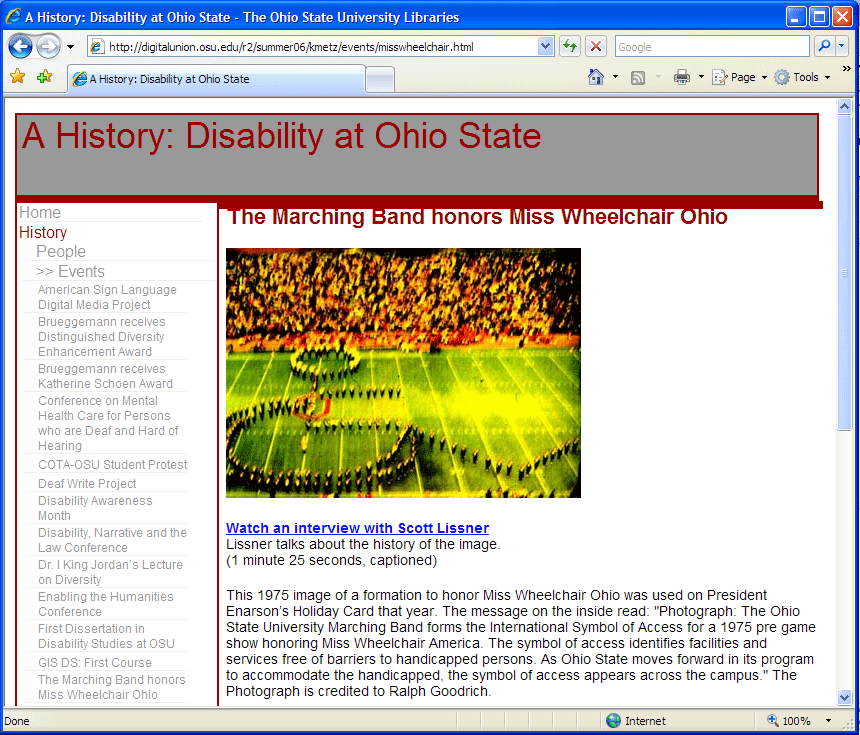860x735 pixels.
Task: Expand the toolbar overflow chevron
Action: pyautogui.click(x=847, y=69)
